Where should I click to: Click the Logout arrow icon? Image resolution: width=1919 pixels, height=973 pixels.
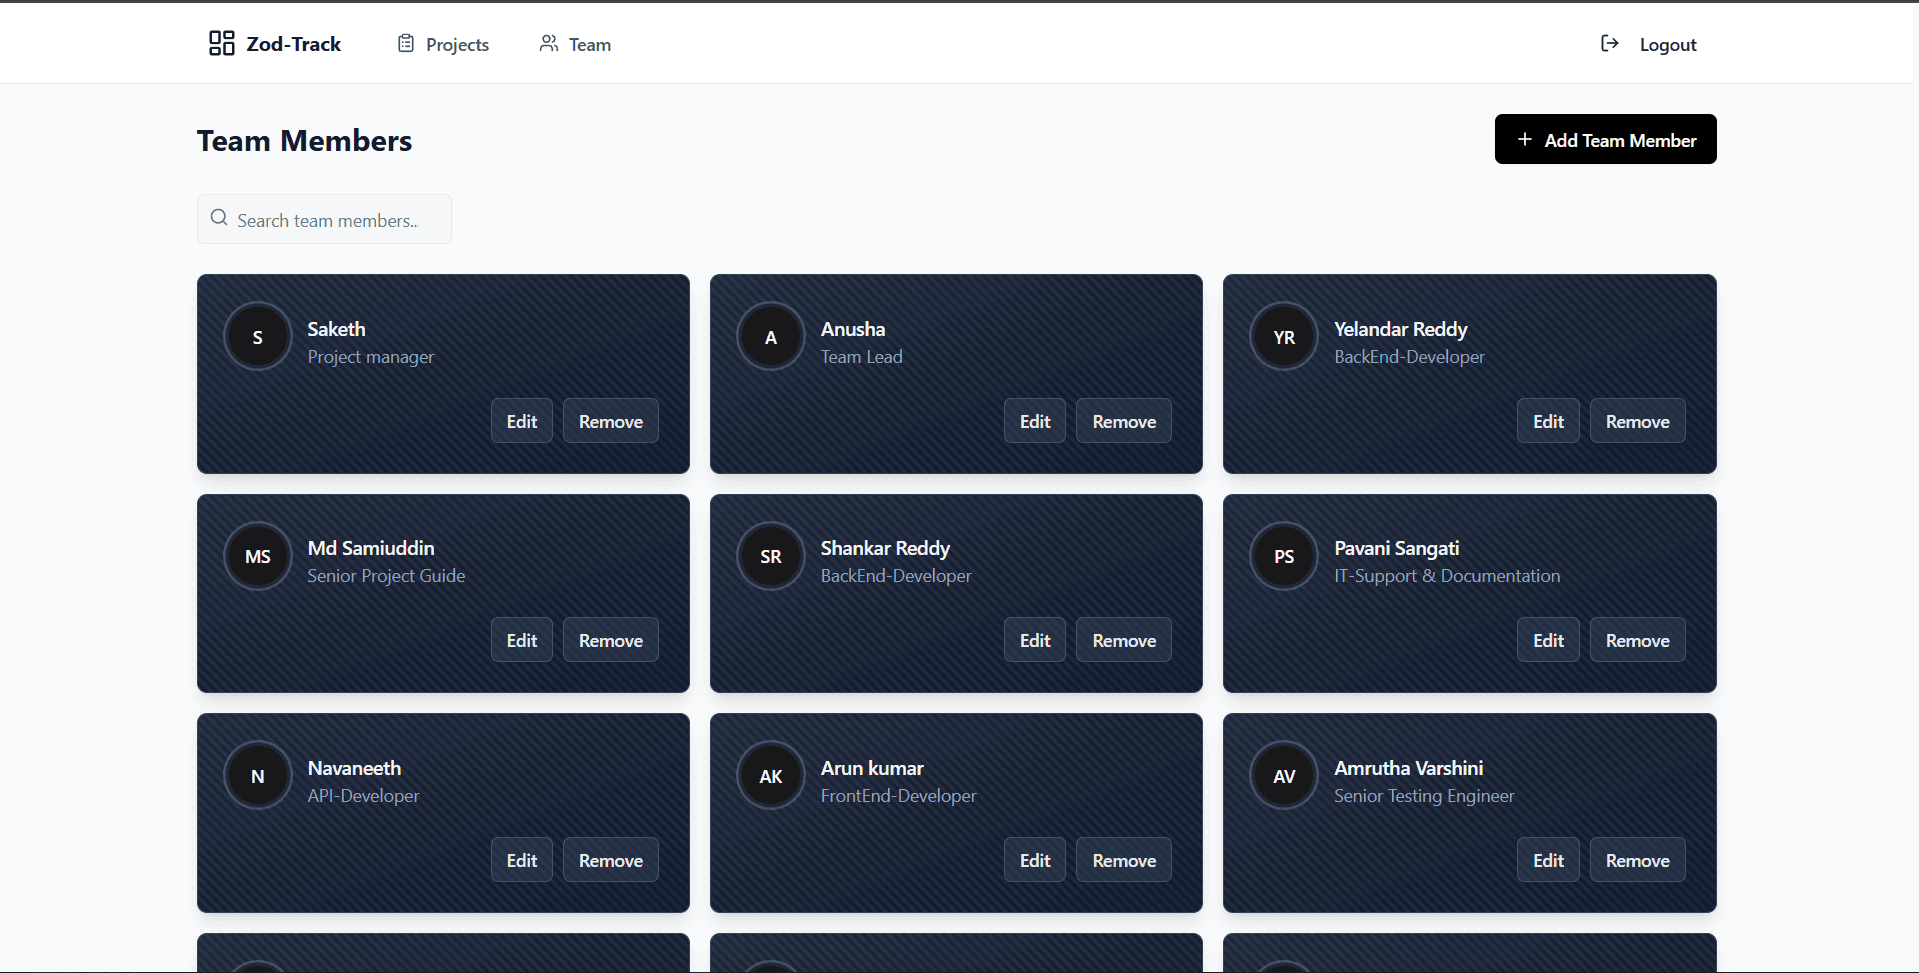coord(1610,43)
